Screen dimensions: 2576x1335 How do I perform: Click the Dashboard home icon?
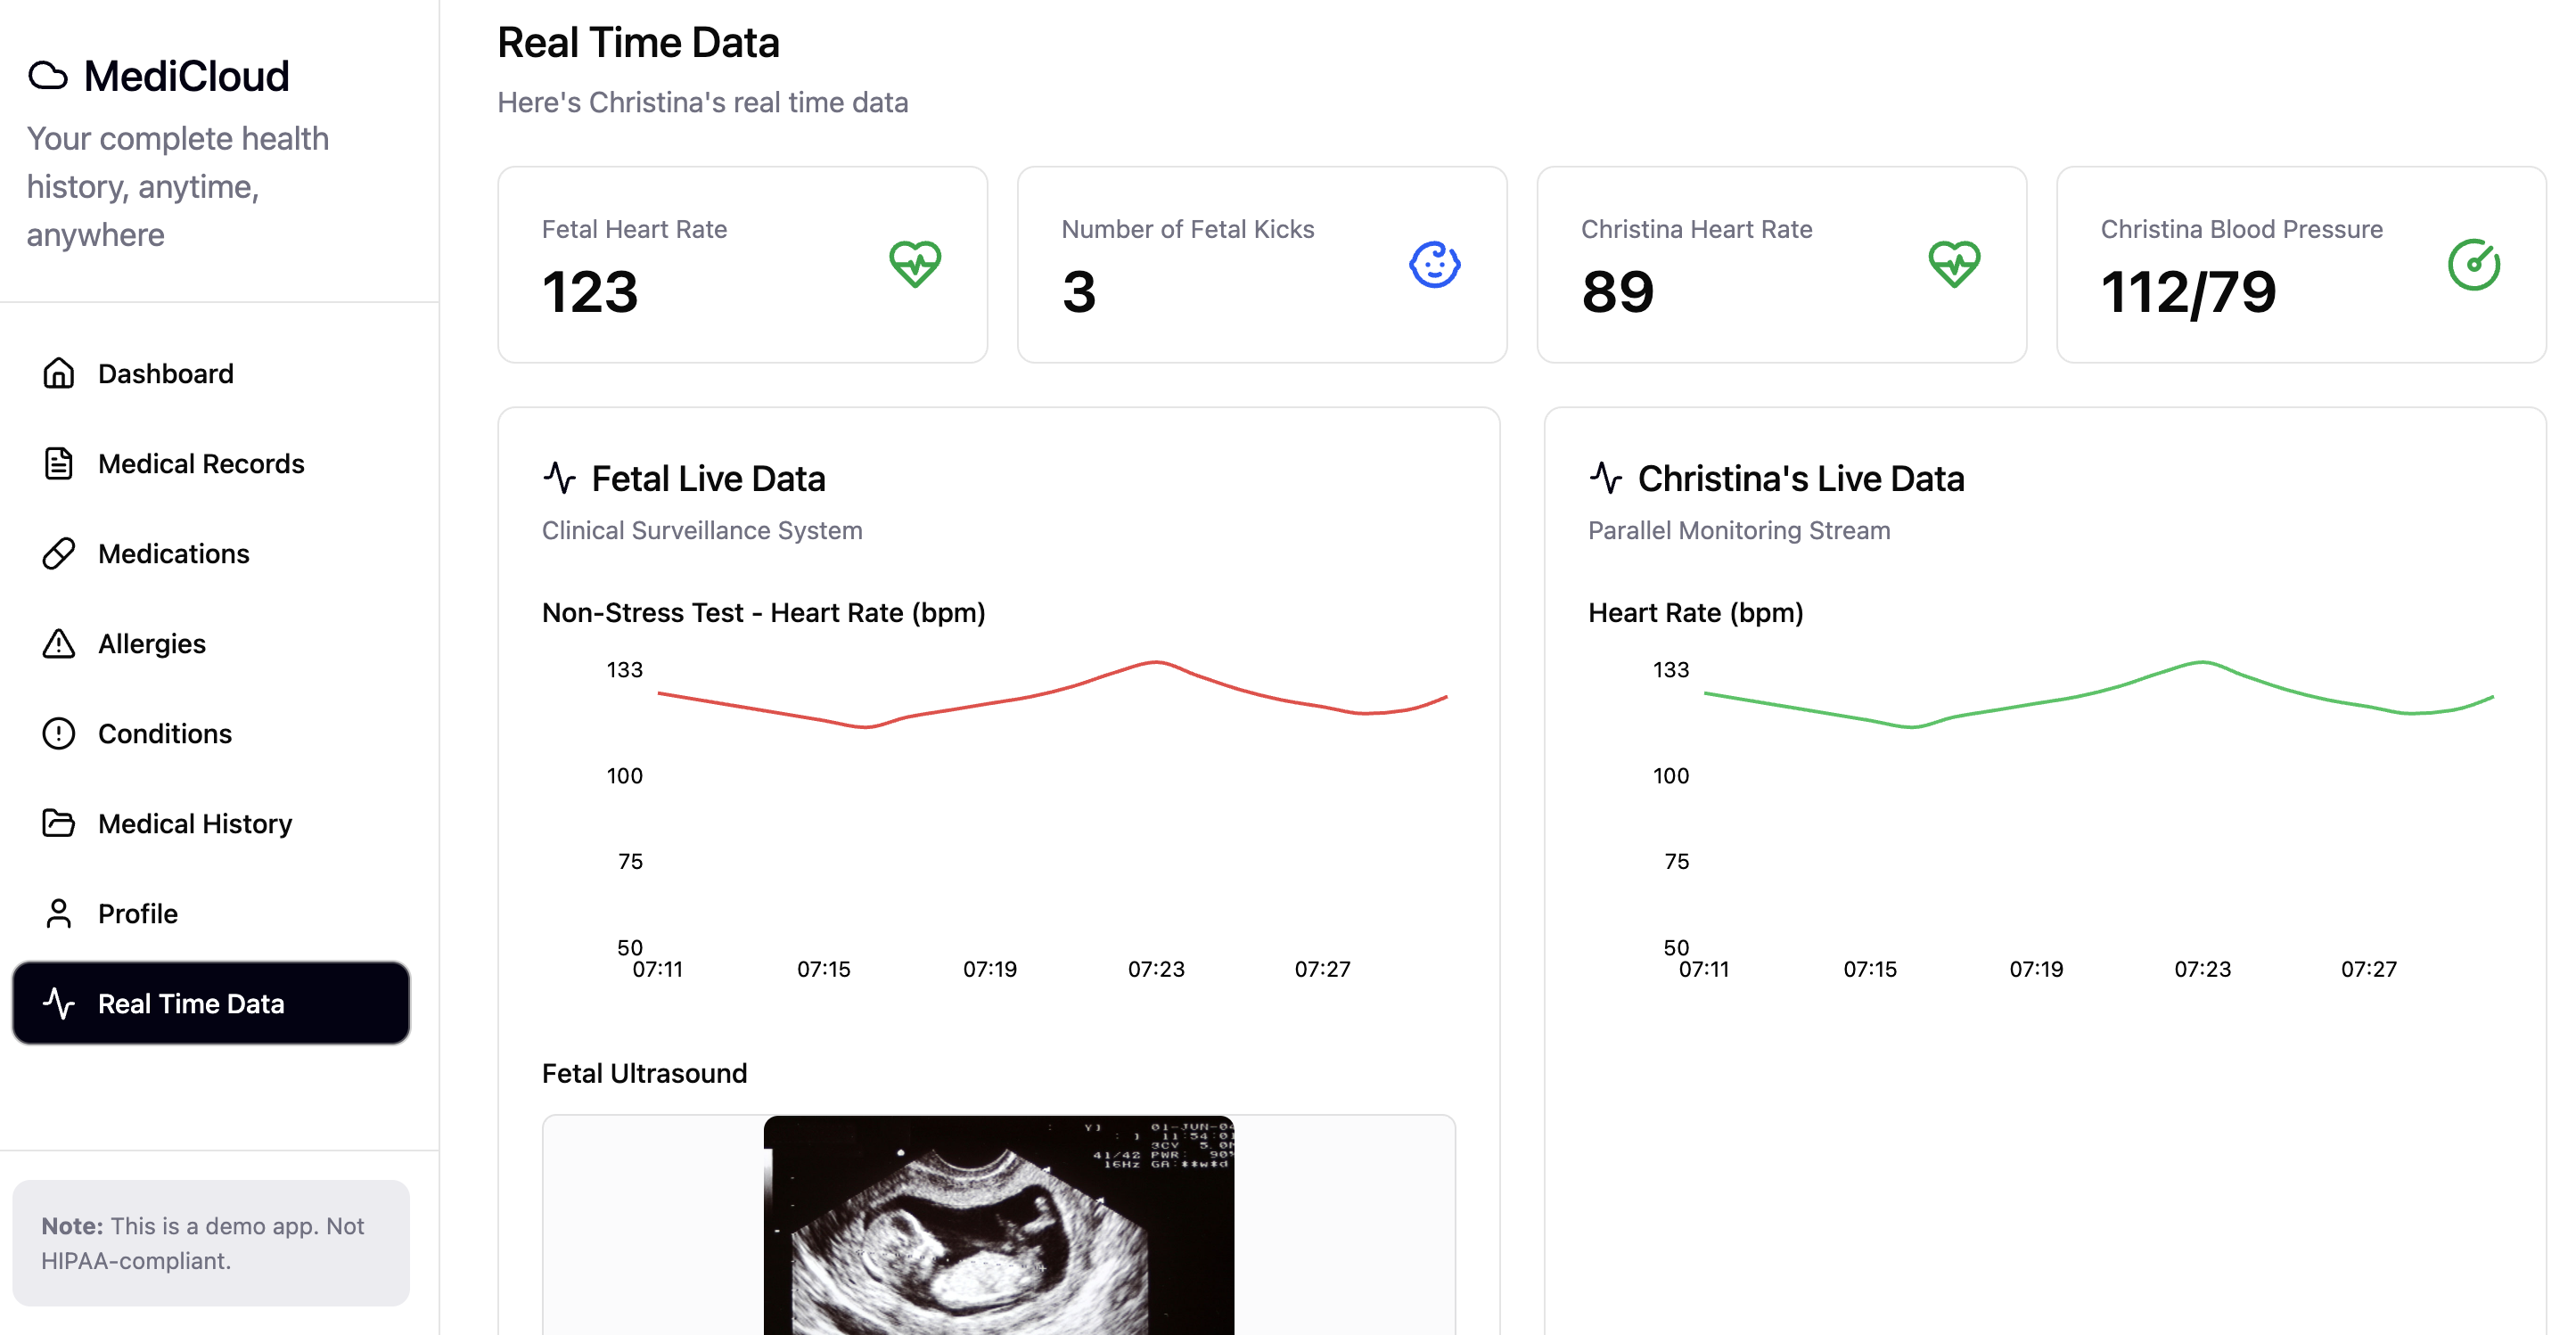(x=58, y=373)
